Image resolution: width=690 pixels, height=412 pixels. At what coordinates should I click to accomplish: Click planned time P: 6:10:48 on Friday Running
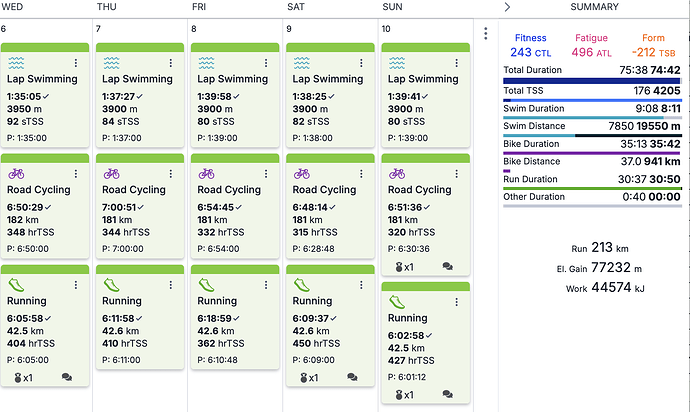click(217, 360)
